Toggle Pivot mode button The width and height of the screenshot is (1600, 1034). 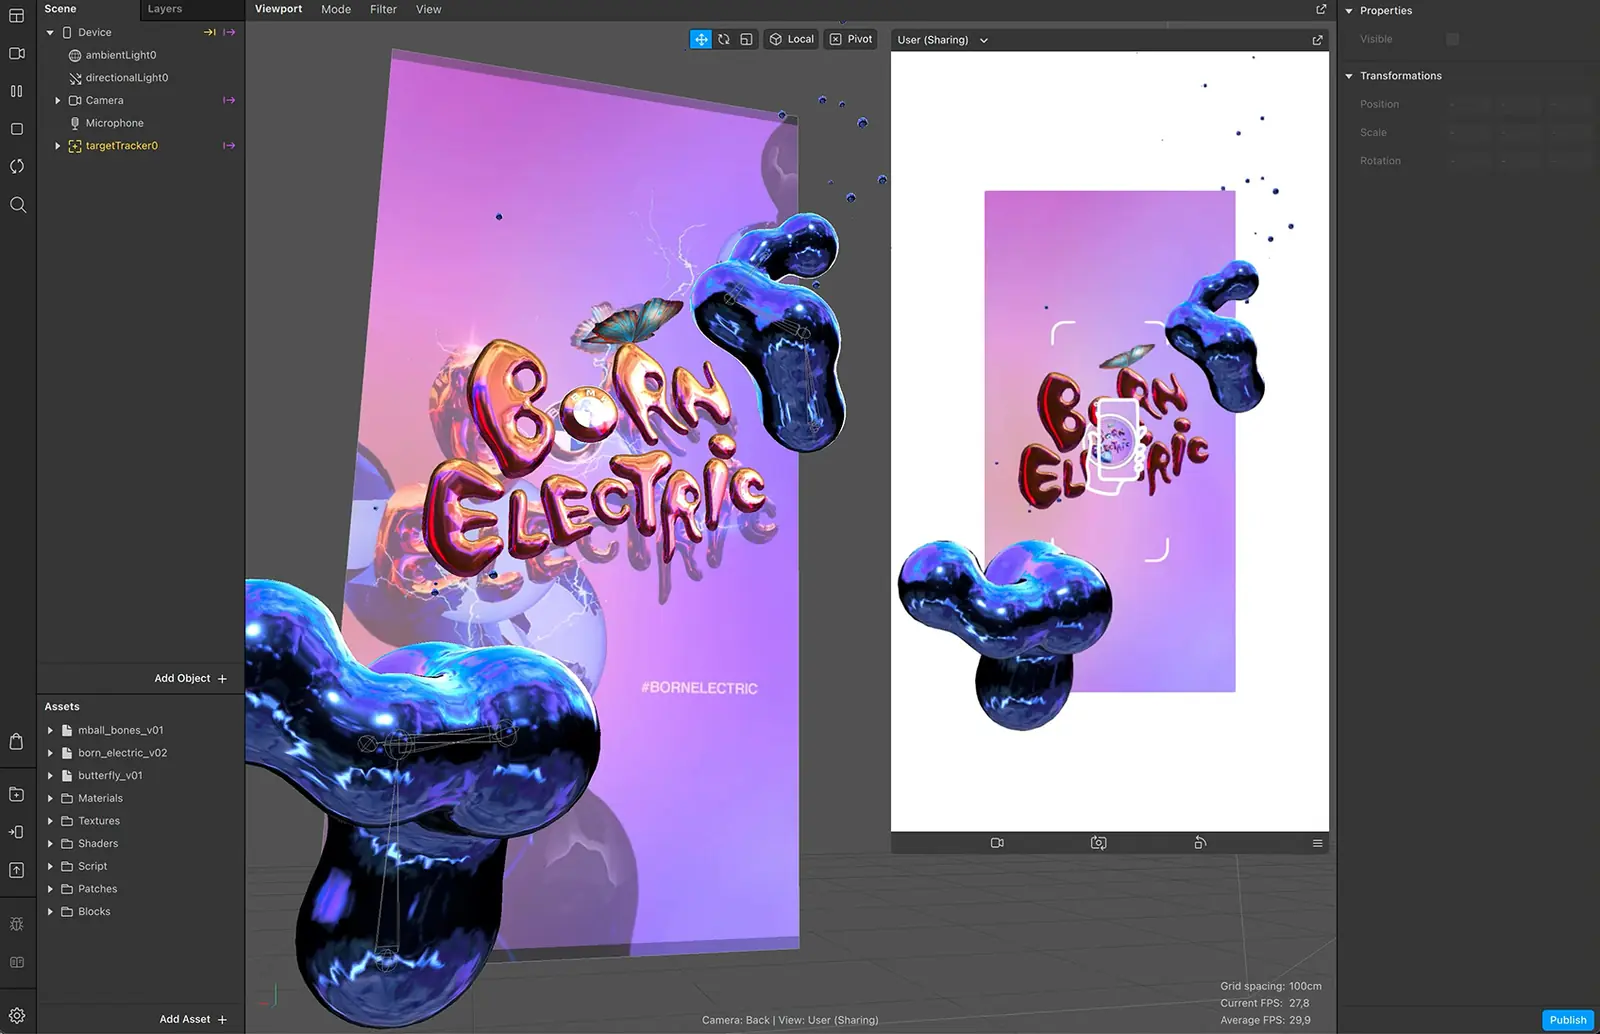click(851, 39)
